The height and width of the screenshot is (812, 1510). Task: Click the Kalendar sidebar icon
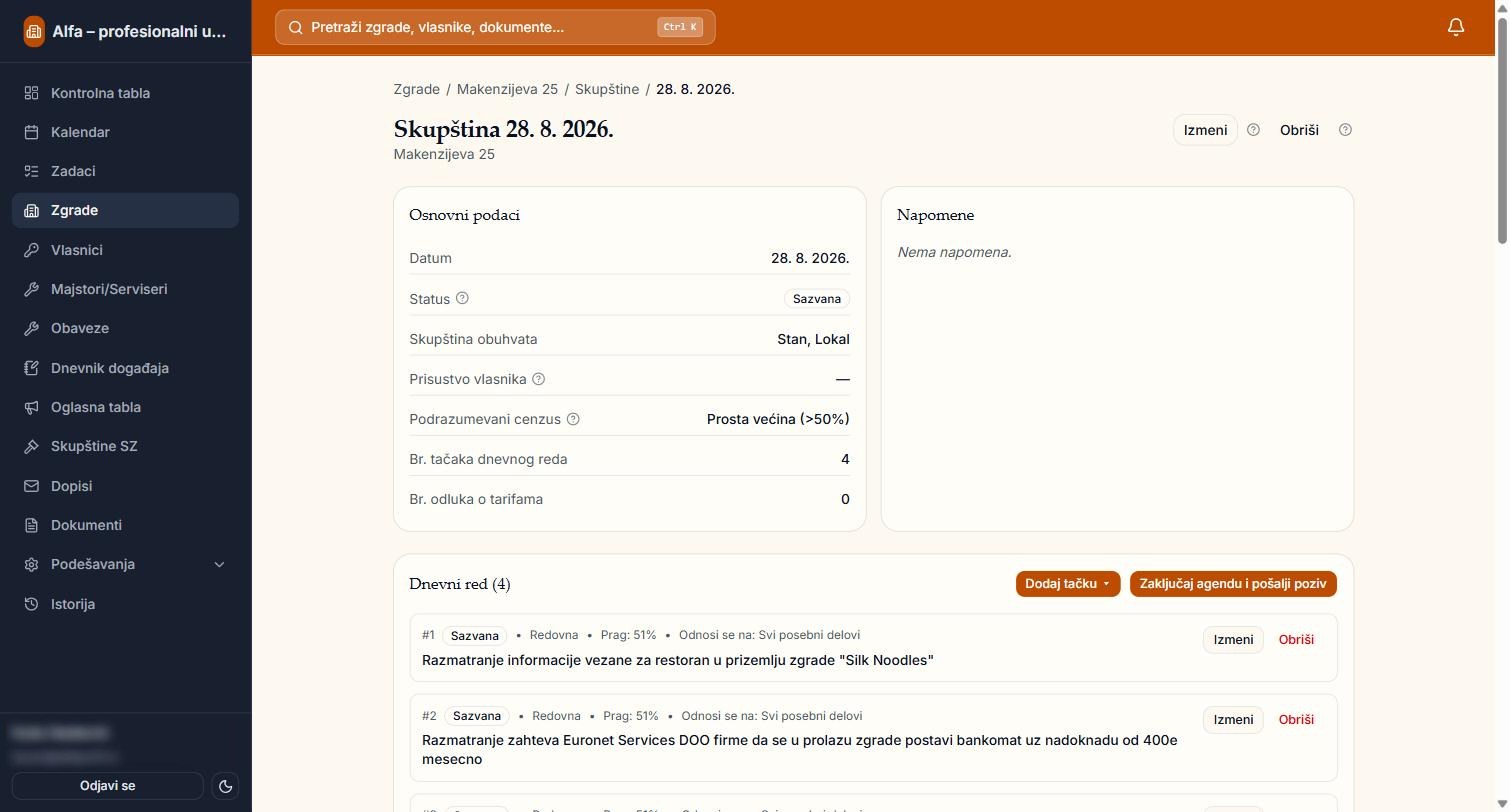31,132
